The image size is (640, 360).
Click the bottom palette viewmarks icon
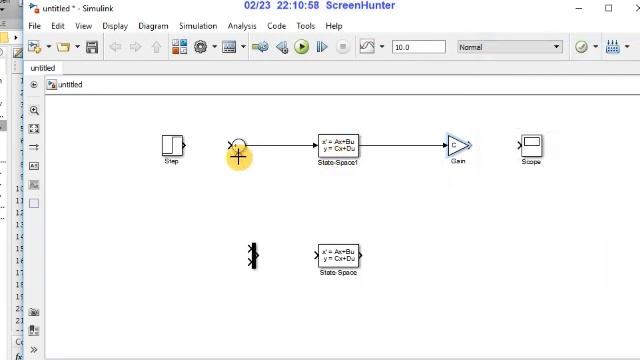click(x=34, y=330)
